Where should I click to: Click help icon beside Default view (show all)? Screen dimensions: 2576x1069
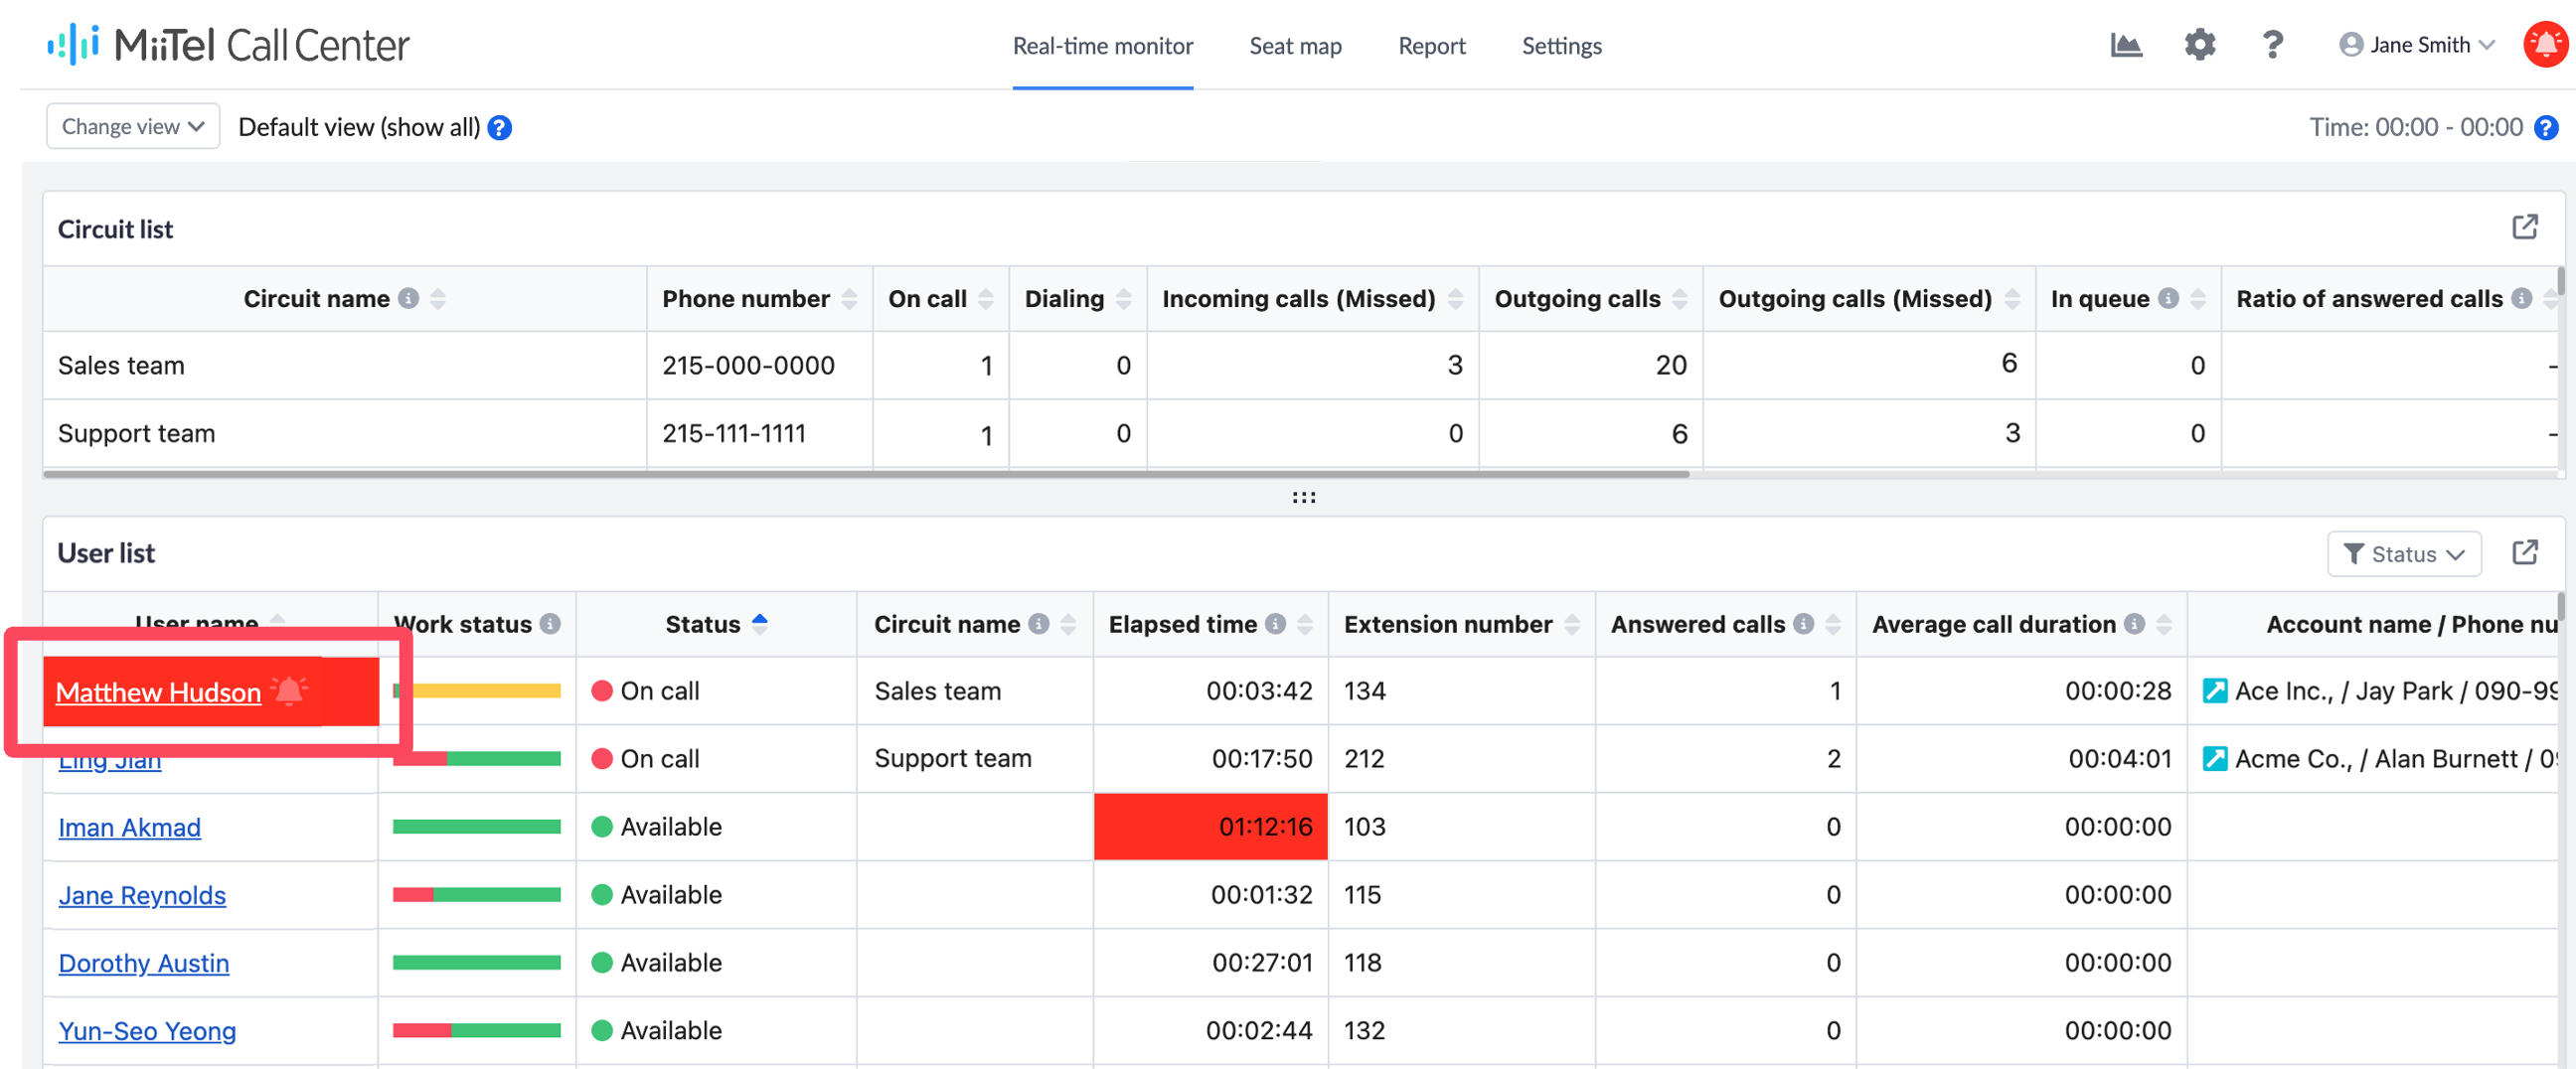click(x=500, y=128)
